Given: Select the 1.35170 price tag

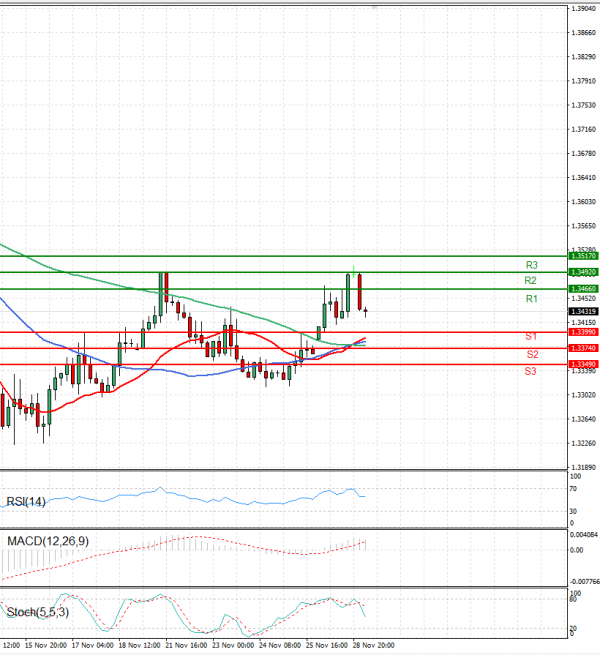Looking at the screenshot, I should click(584, 256).
